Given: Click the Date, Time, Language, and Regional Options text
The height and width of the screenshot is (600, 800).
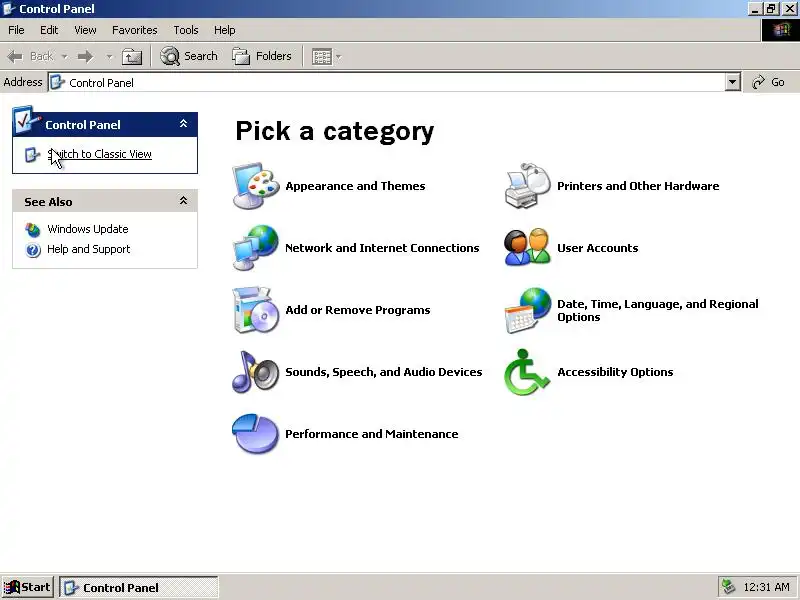Looking at the screenshot, I should (x=658, y=310).
